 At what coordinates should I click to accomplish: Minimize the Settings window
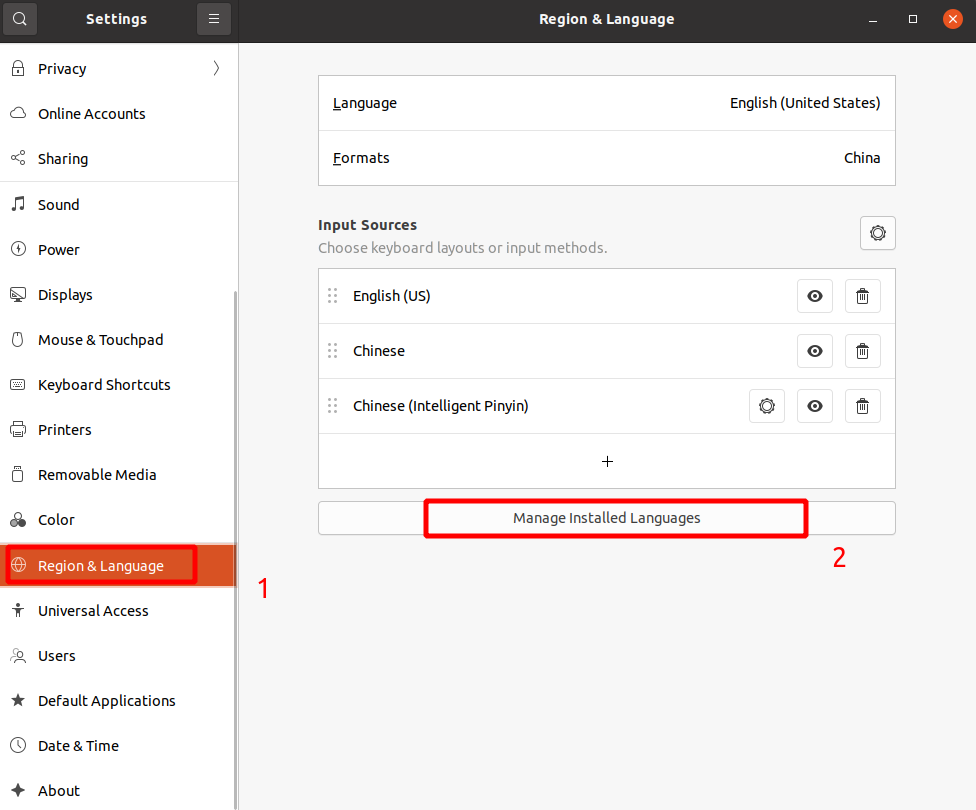tap(873, 19)
